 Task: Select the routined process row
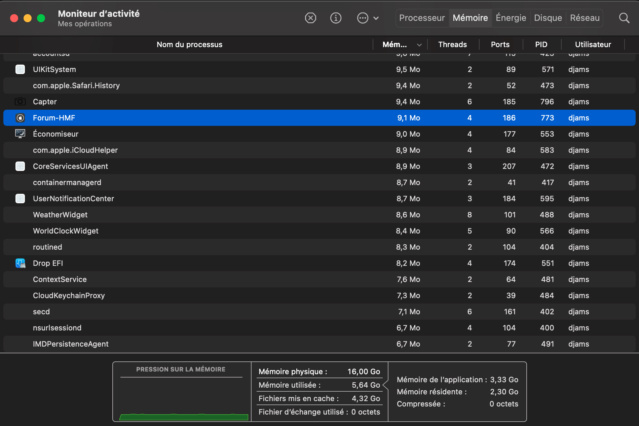coord(319,247)
